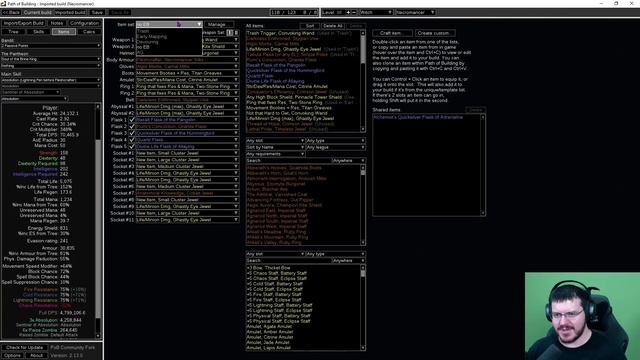Expand the Ring 1 slot dropdown

(x=187, y=87)
